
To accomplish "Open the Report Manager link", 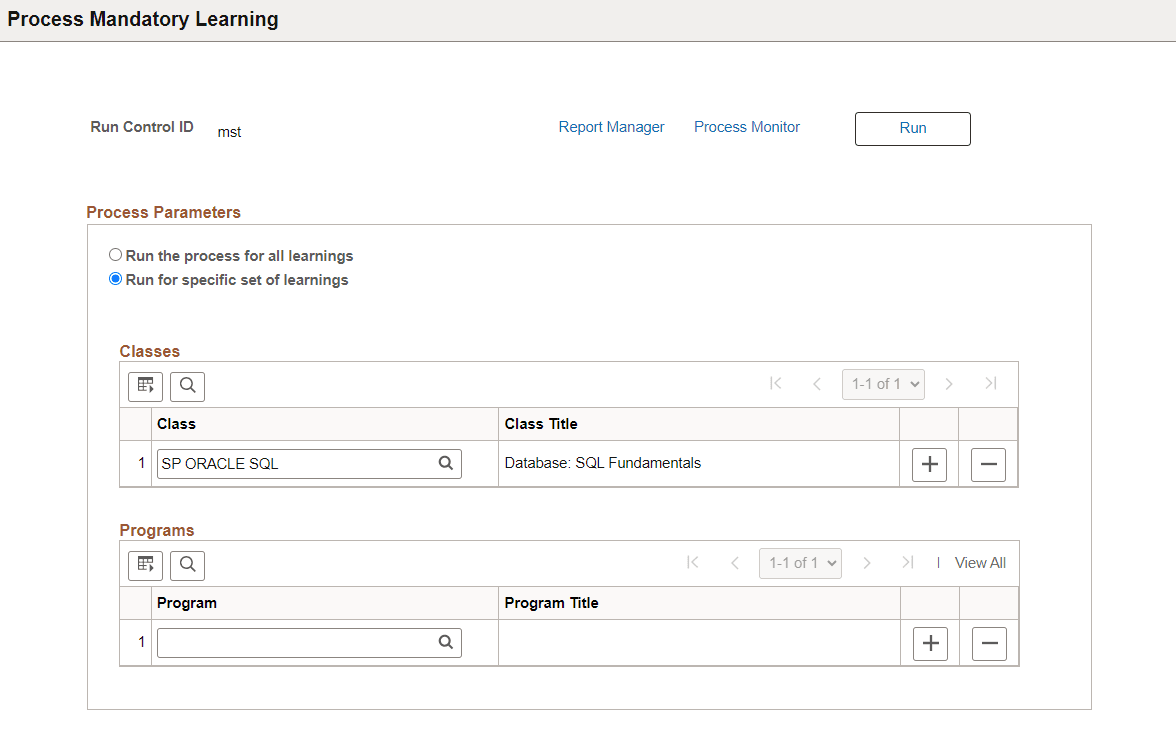I will [x=611, y=127].
